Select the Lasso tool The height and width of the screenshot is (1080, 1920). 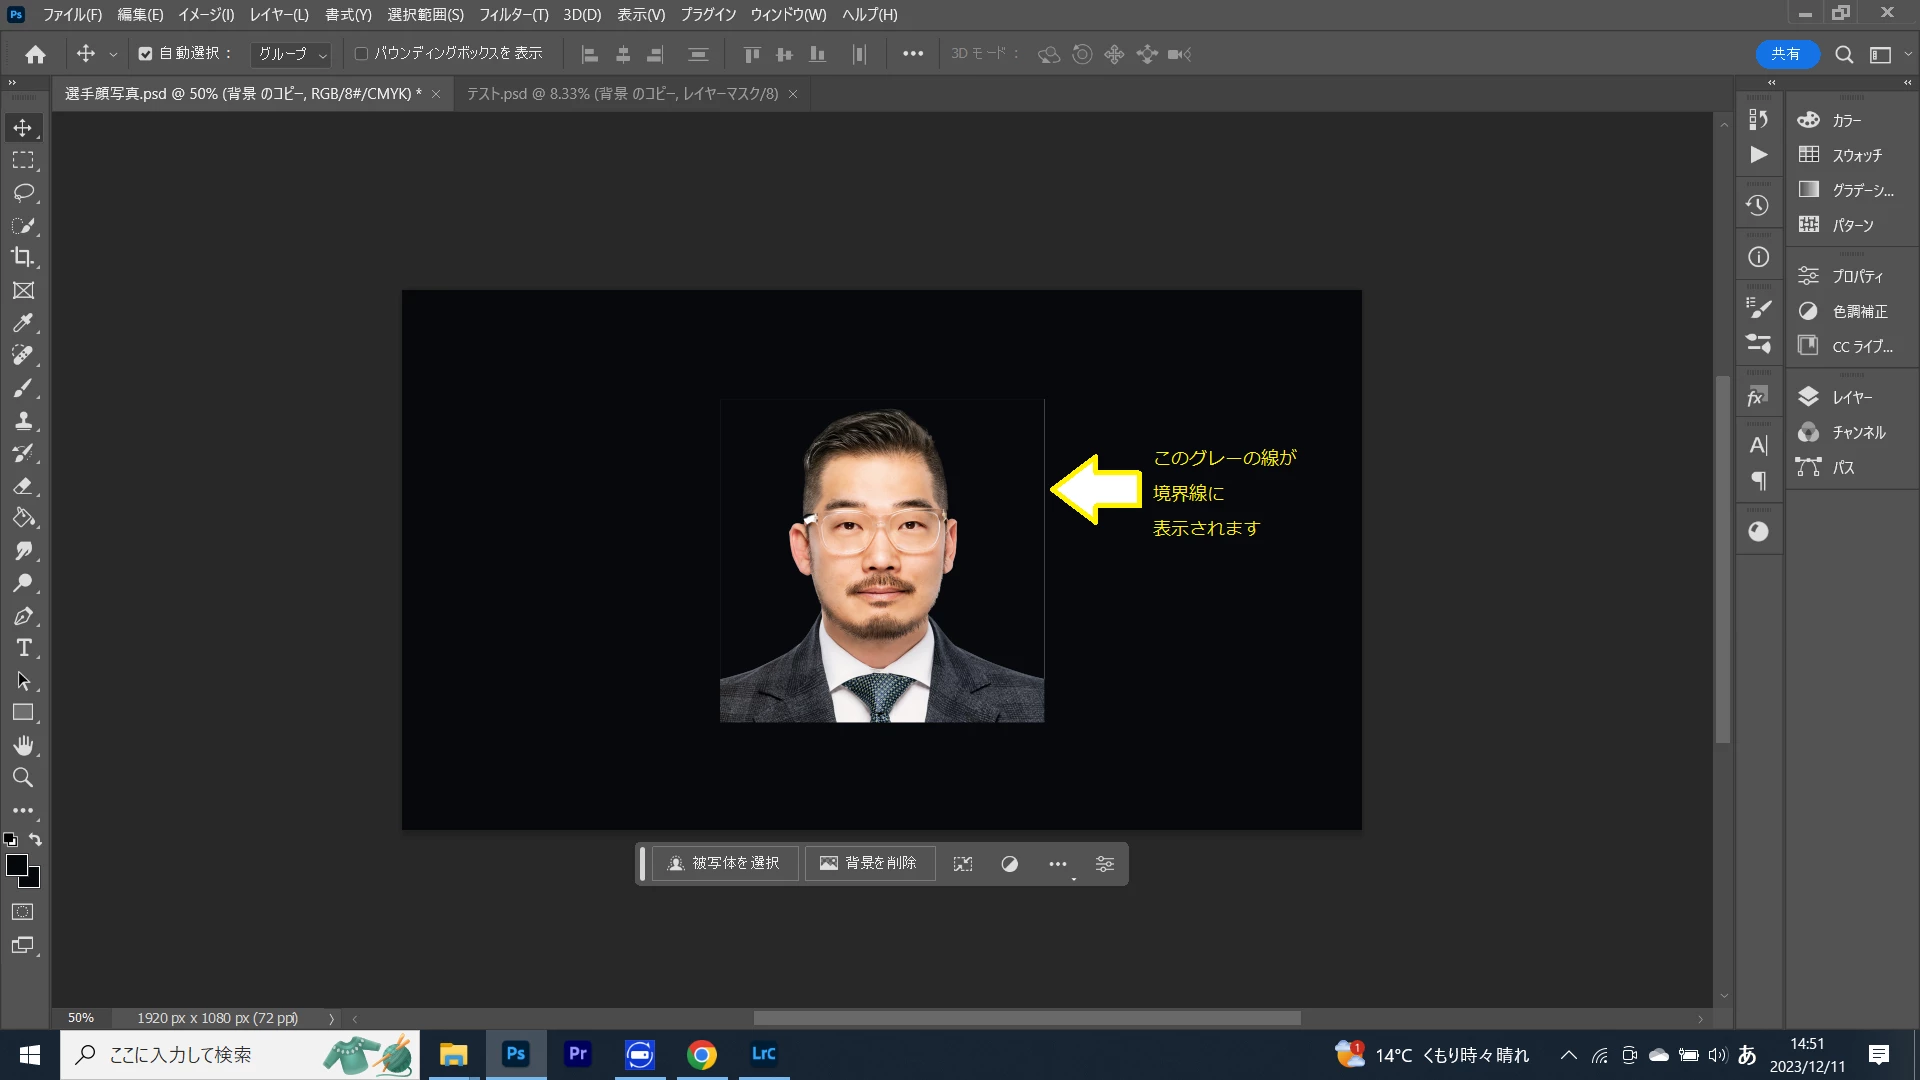23,193
